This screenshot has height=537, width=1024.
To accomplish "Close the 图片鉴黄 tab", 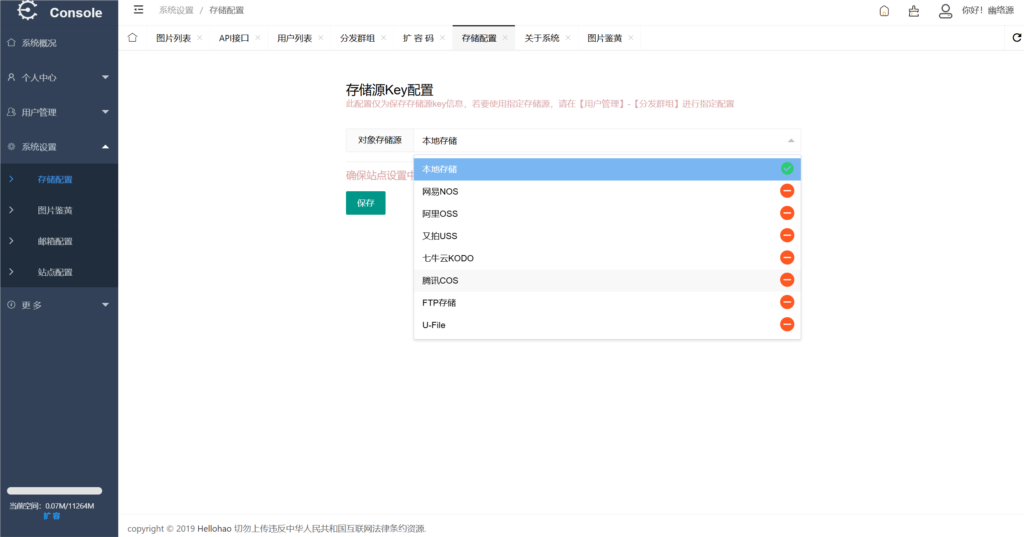I will point(631,38).
